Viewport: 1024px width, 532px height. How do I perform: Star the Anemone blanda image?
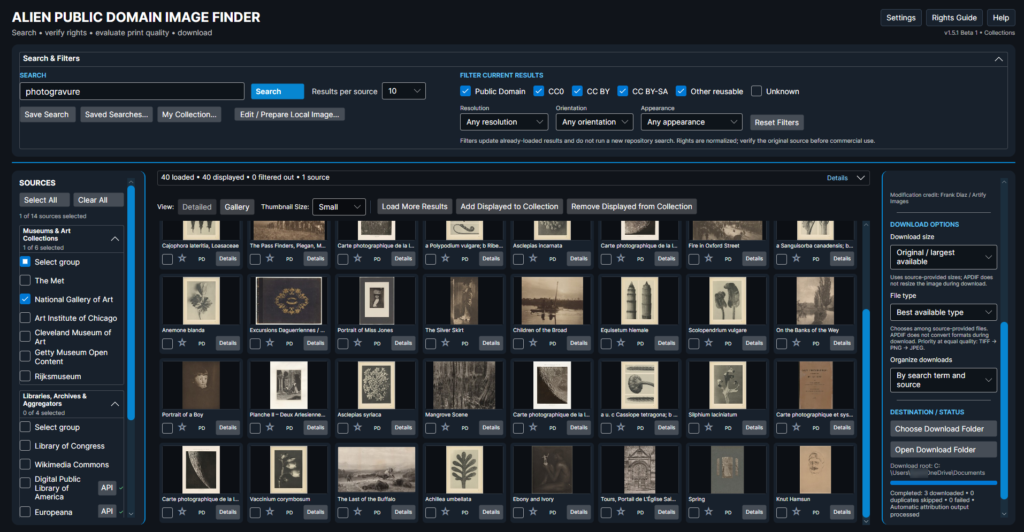tap(182, 343)
